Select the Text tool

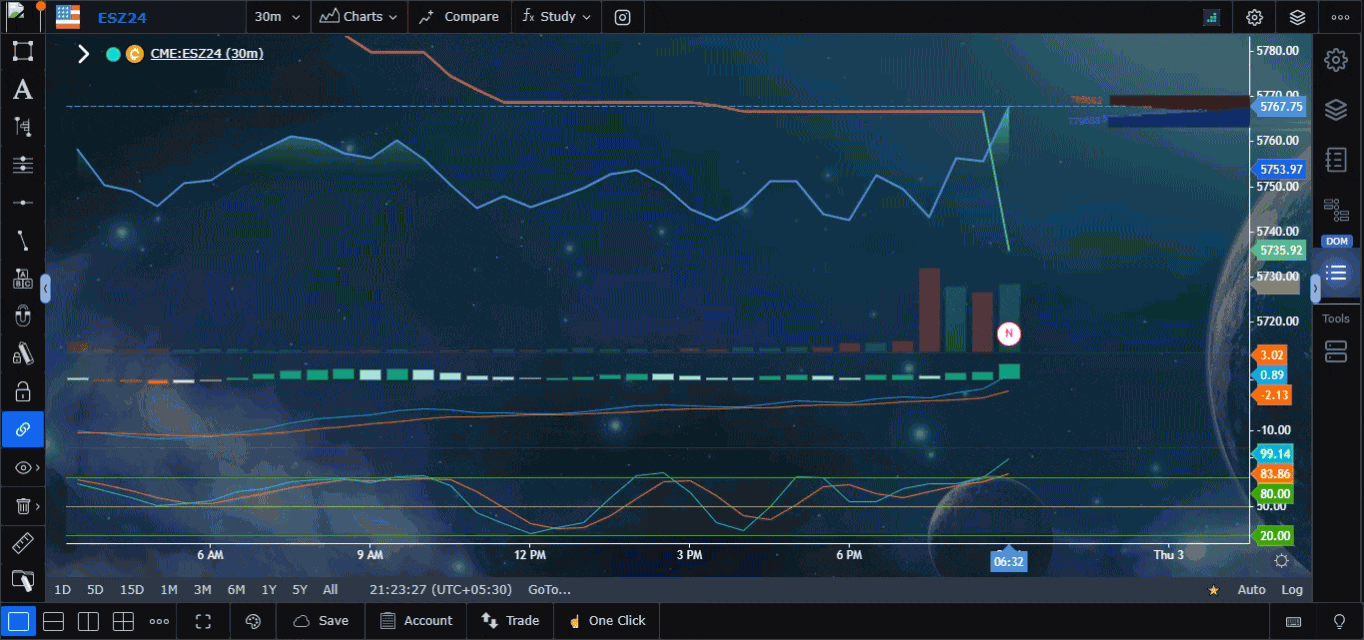(22, 89)
